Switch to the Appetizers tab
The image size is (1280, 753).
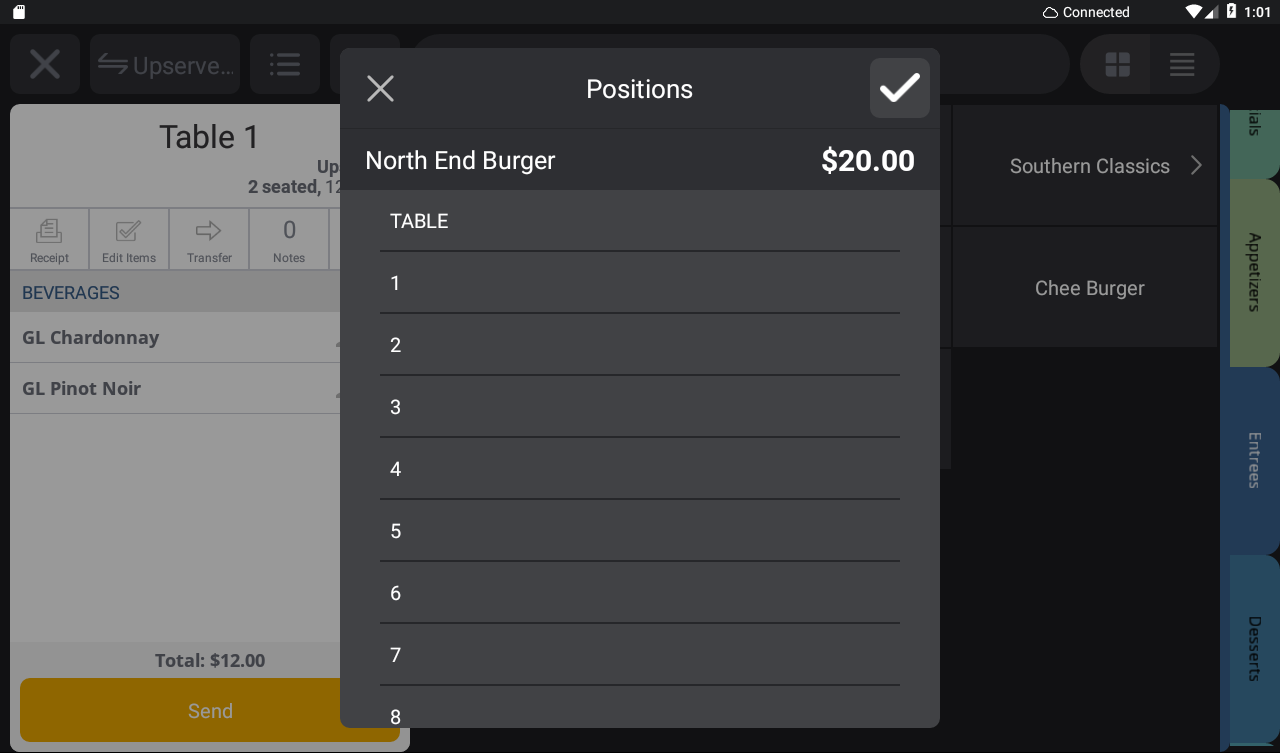1254,272
